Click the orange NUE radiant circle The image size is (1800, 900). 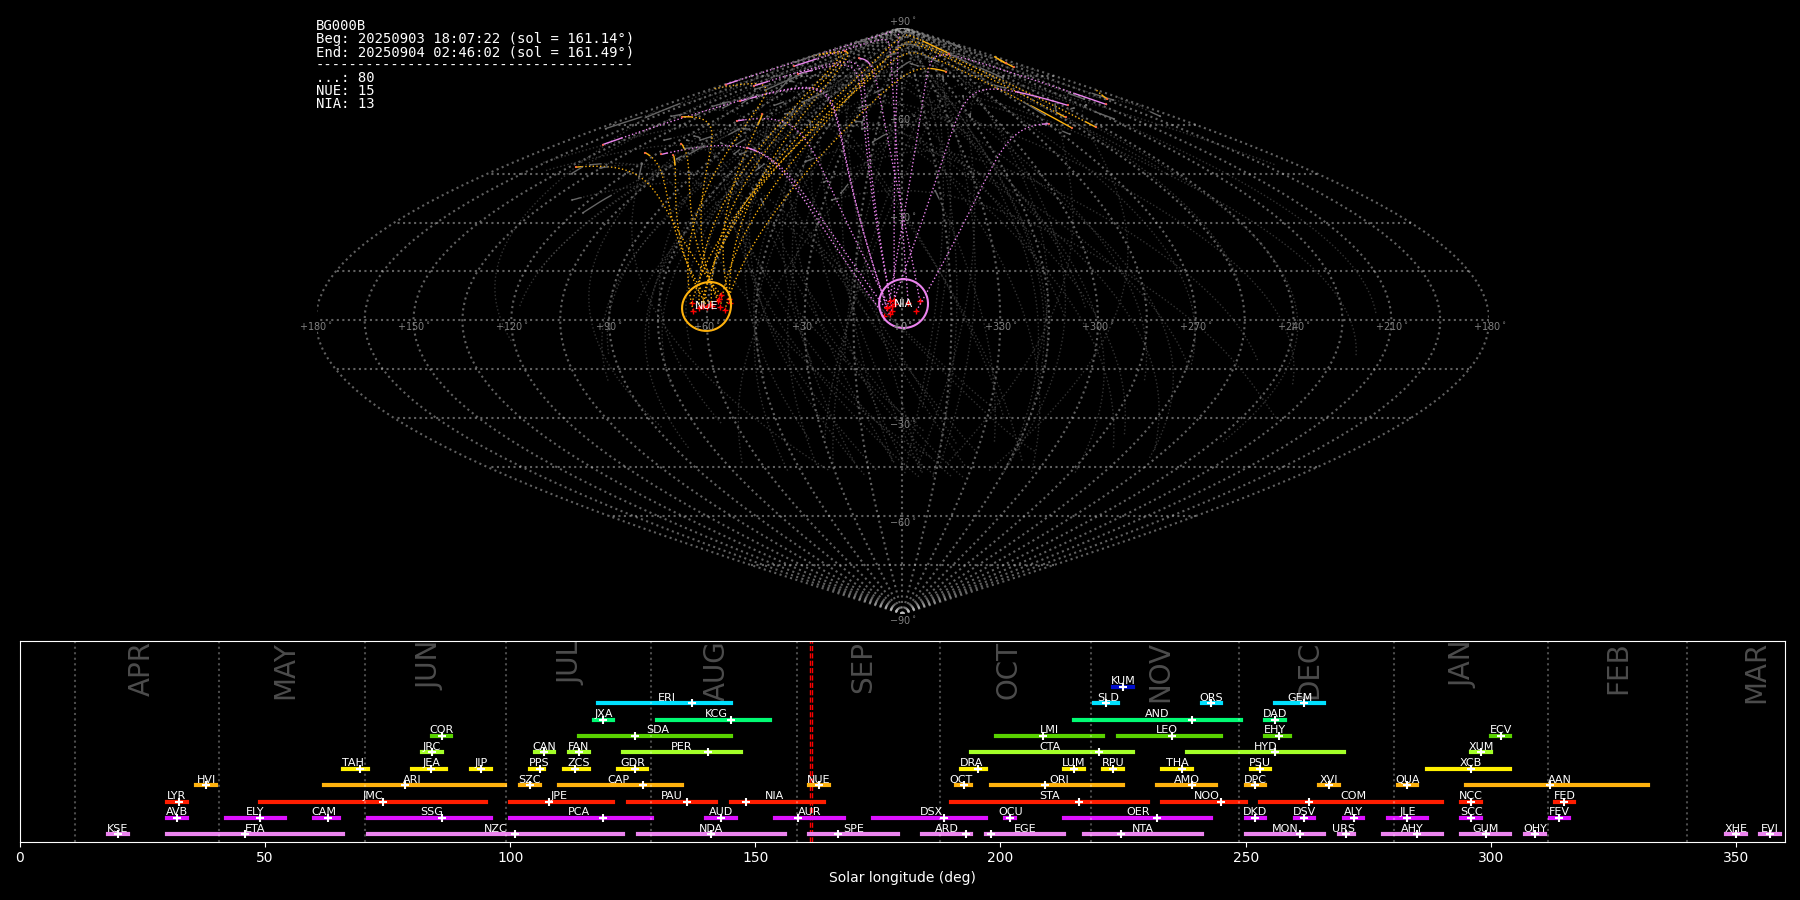(706, 306)
